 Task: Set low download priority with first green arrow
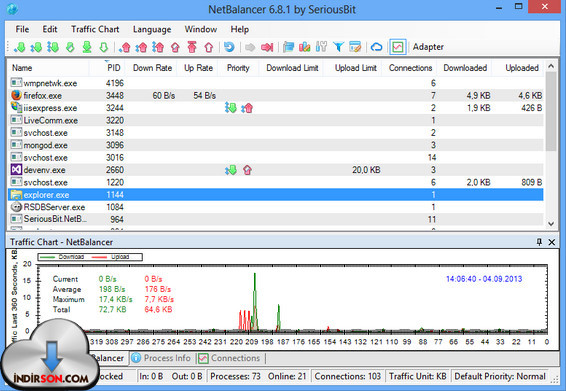point(19,47)
